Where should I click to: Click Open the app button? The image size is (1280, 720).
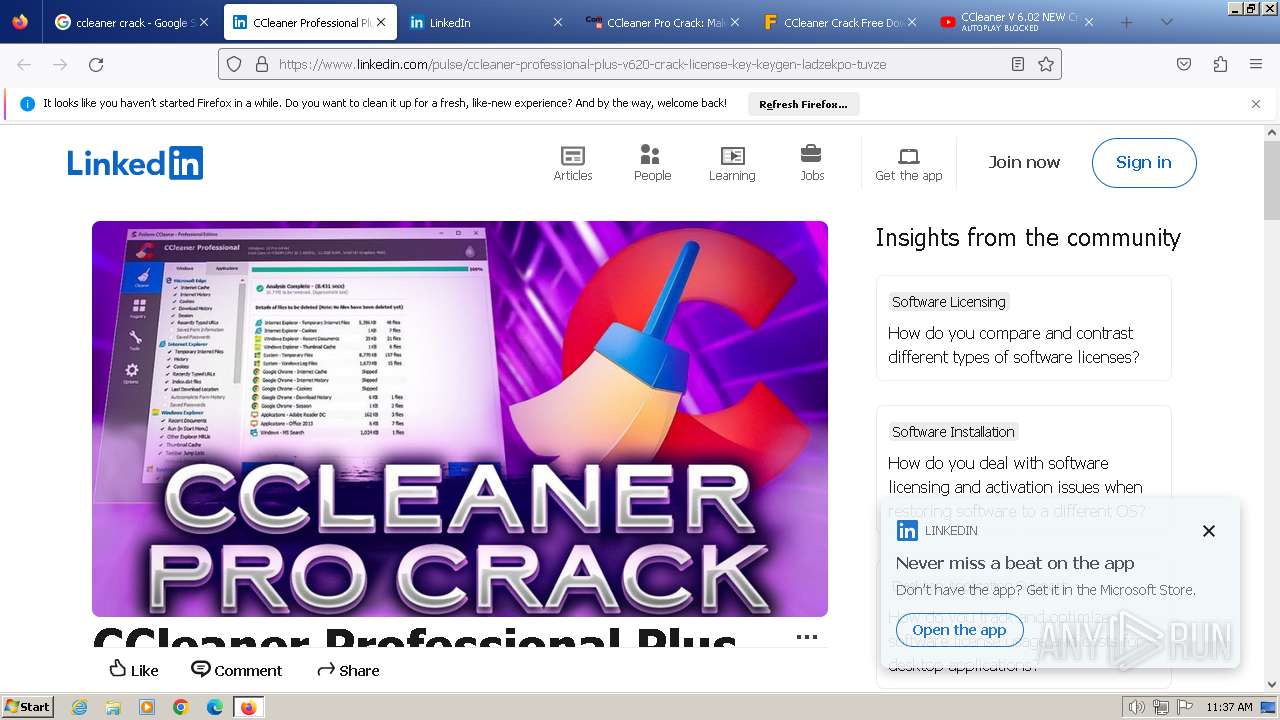[x=959, y=630]
